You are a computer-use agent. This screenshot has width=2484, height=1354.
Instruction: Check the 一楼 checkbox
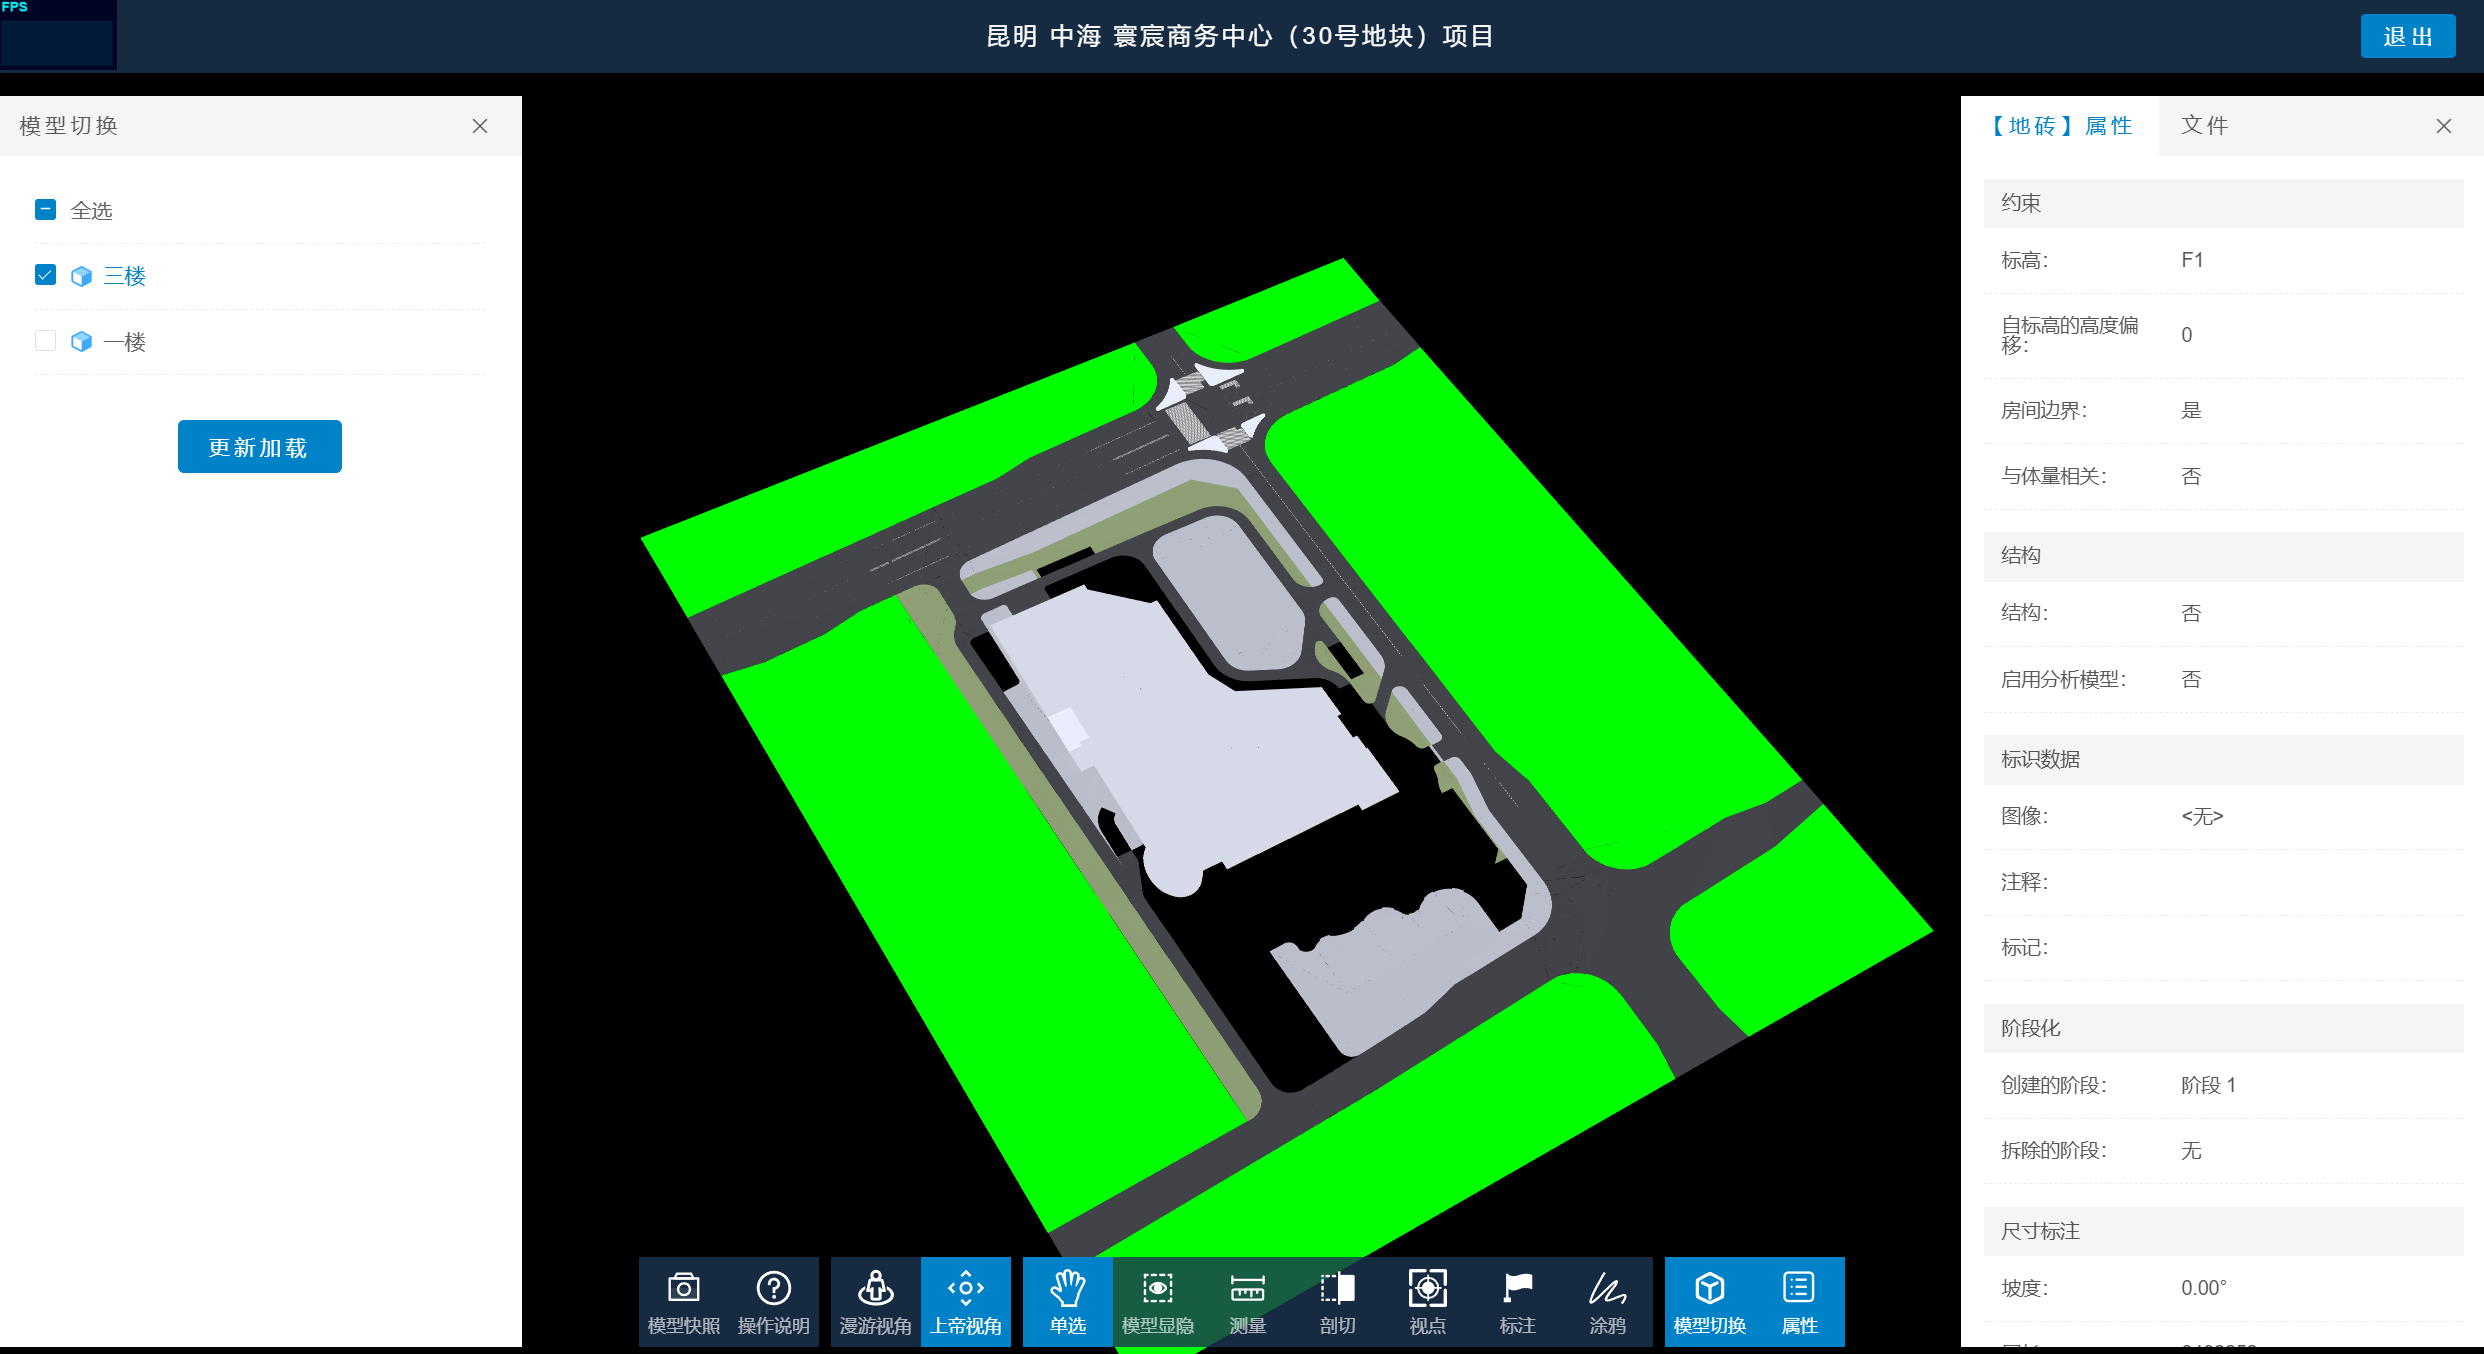coord(45,340)
